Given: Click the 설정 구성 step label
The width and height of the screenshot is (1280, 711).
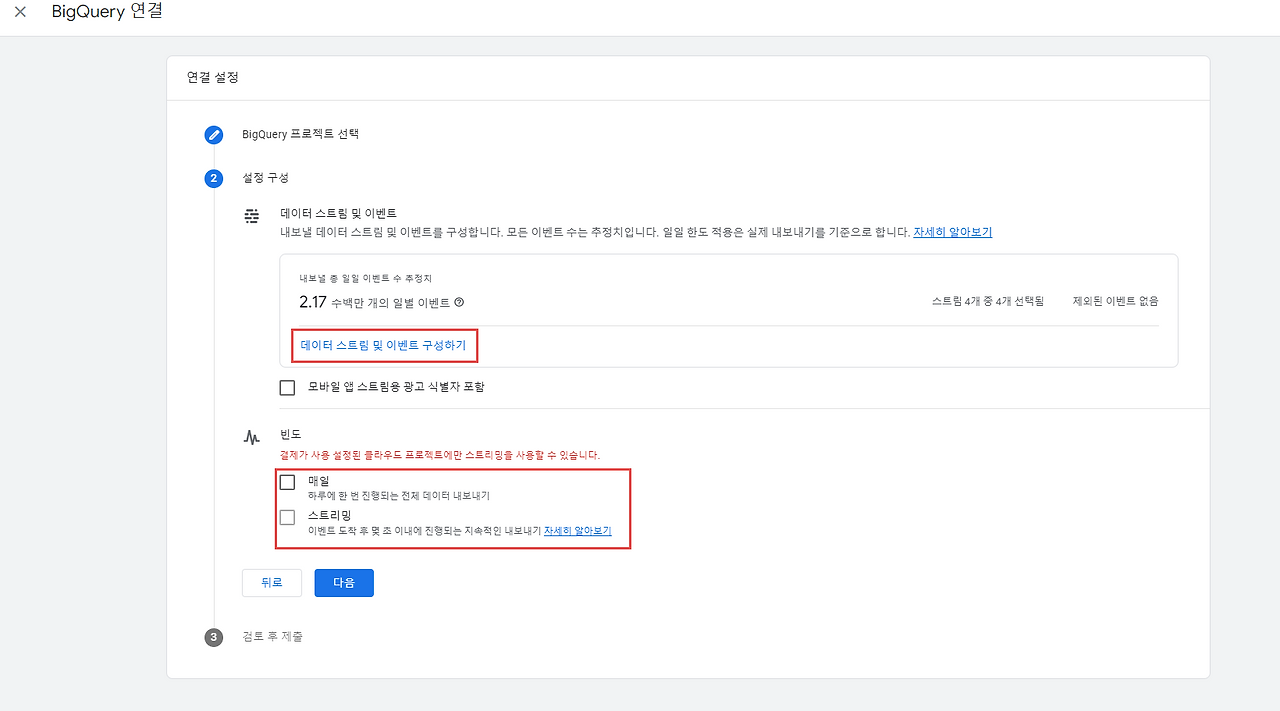Looking at the screenshot, I should click(265, 178).
